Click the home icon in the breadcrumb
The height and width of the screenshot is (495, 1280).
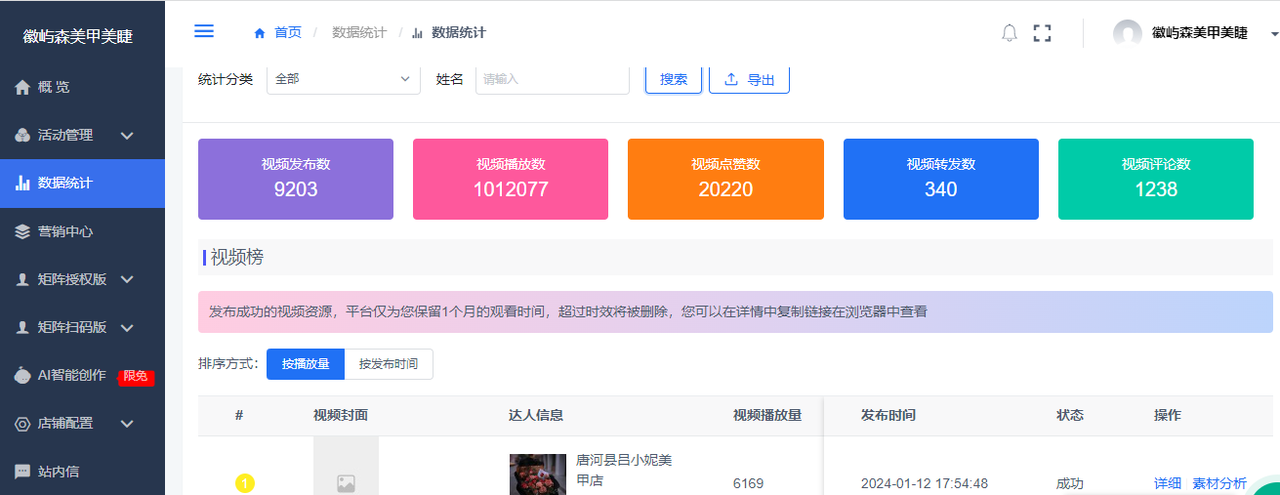pos(260,33)
